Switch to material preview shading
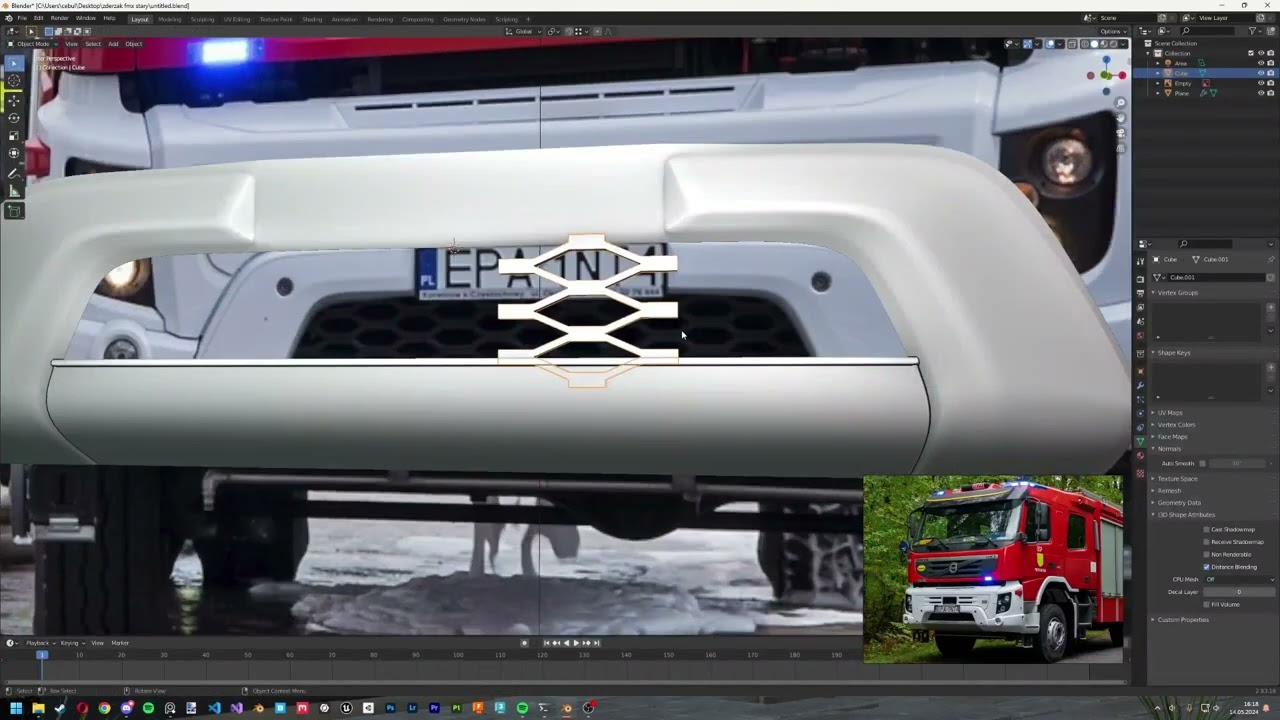This screenshot has width=1280, height=720. click(1103, 44)
